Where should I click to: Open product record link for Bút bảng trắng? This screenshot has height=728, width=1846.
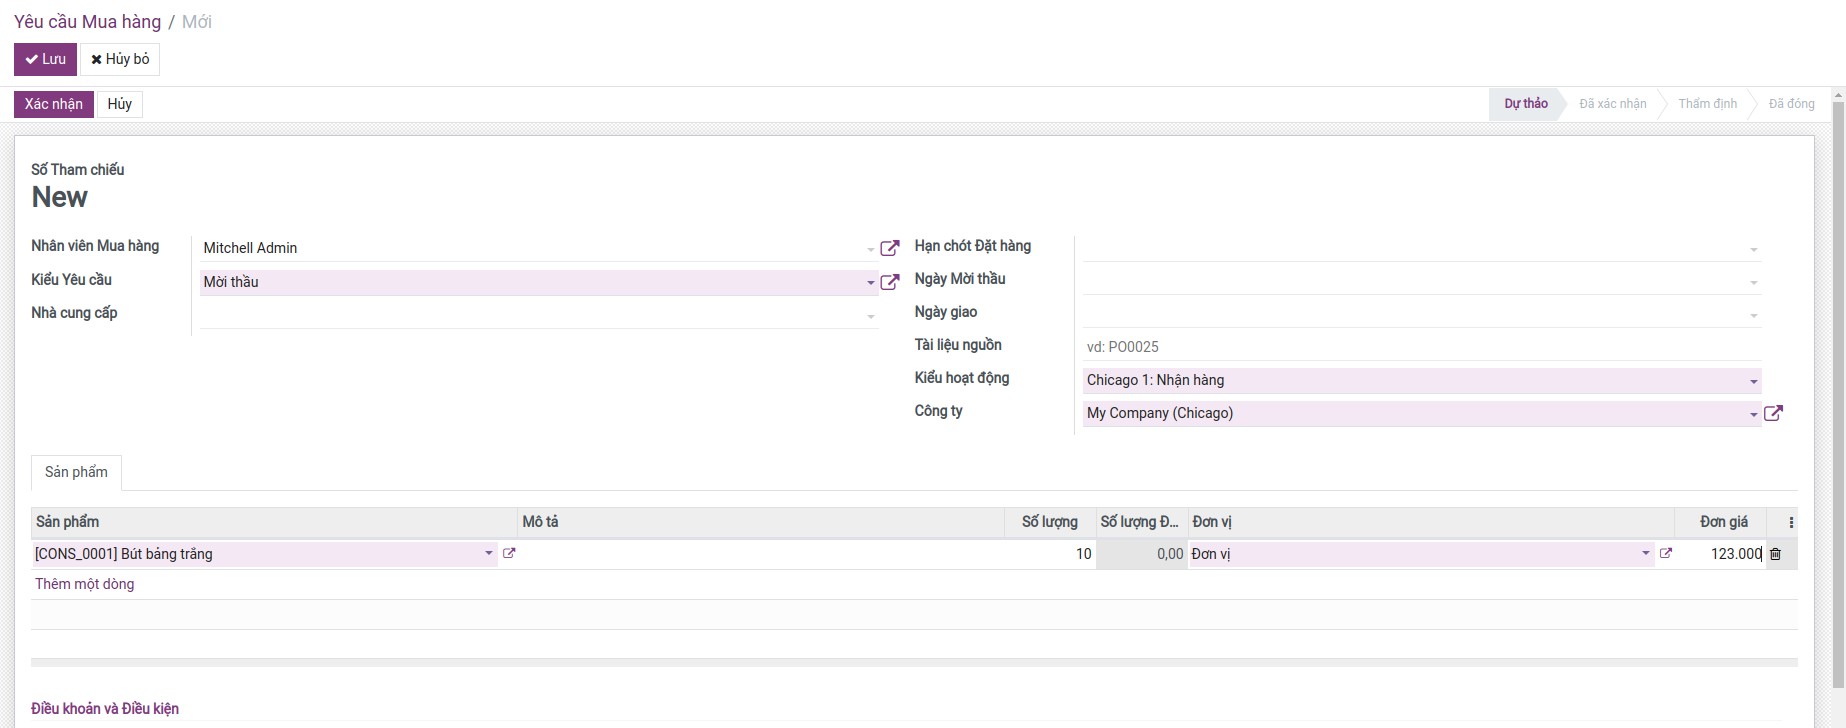click(509, 553)
